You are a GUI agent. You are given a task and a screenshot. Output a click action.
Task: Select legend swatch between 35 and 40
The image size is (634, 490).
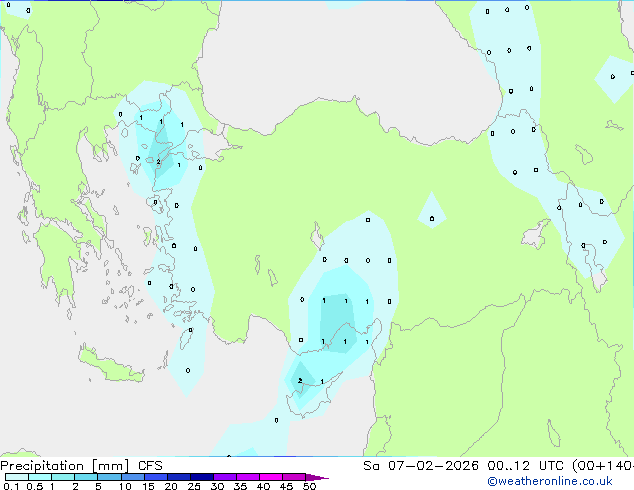pos(247,477)
